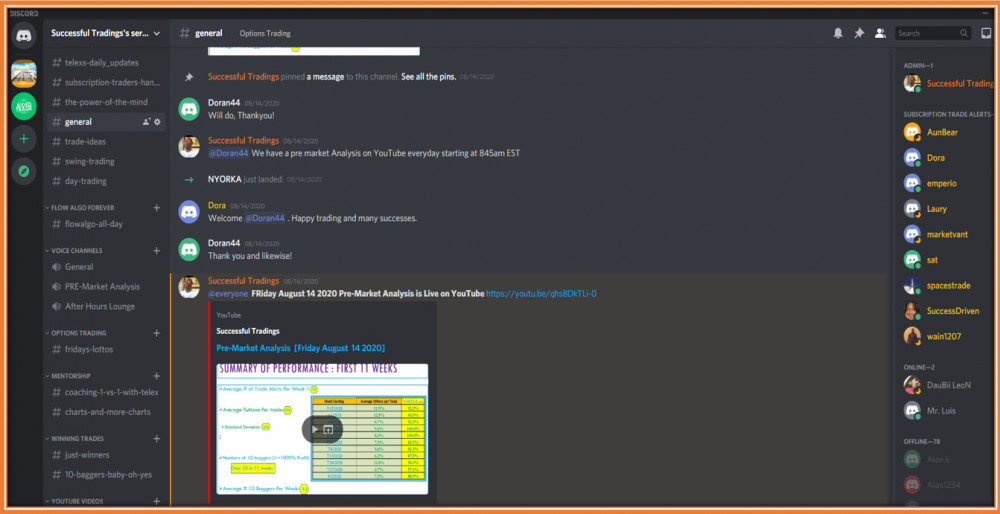Image resolution: width=1000 pixels, height=514 pixels.
Task: Click sat avatar in member list
Action: [913, 260]
